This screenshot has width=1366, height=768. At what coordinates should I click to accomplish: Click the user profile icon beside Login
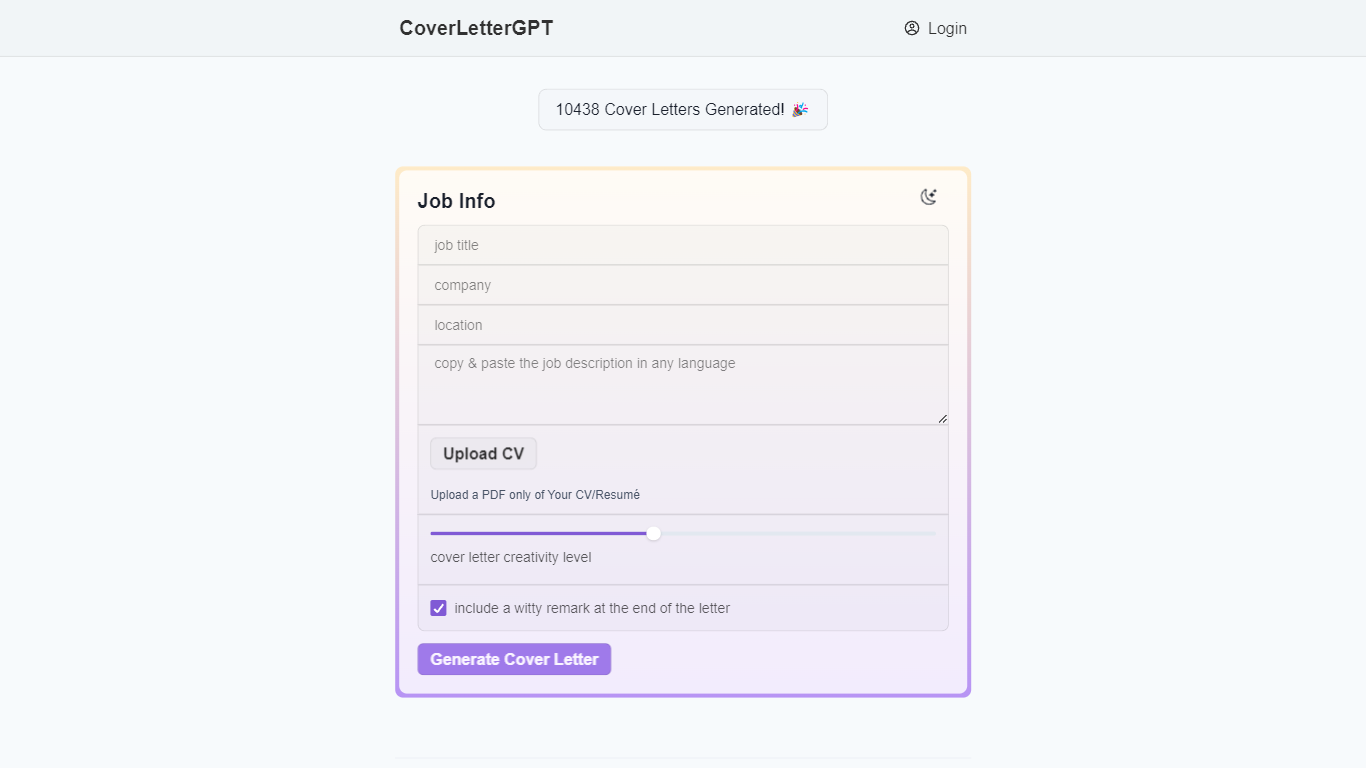tap(912, 28)
